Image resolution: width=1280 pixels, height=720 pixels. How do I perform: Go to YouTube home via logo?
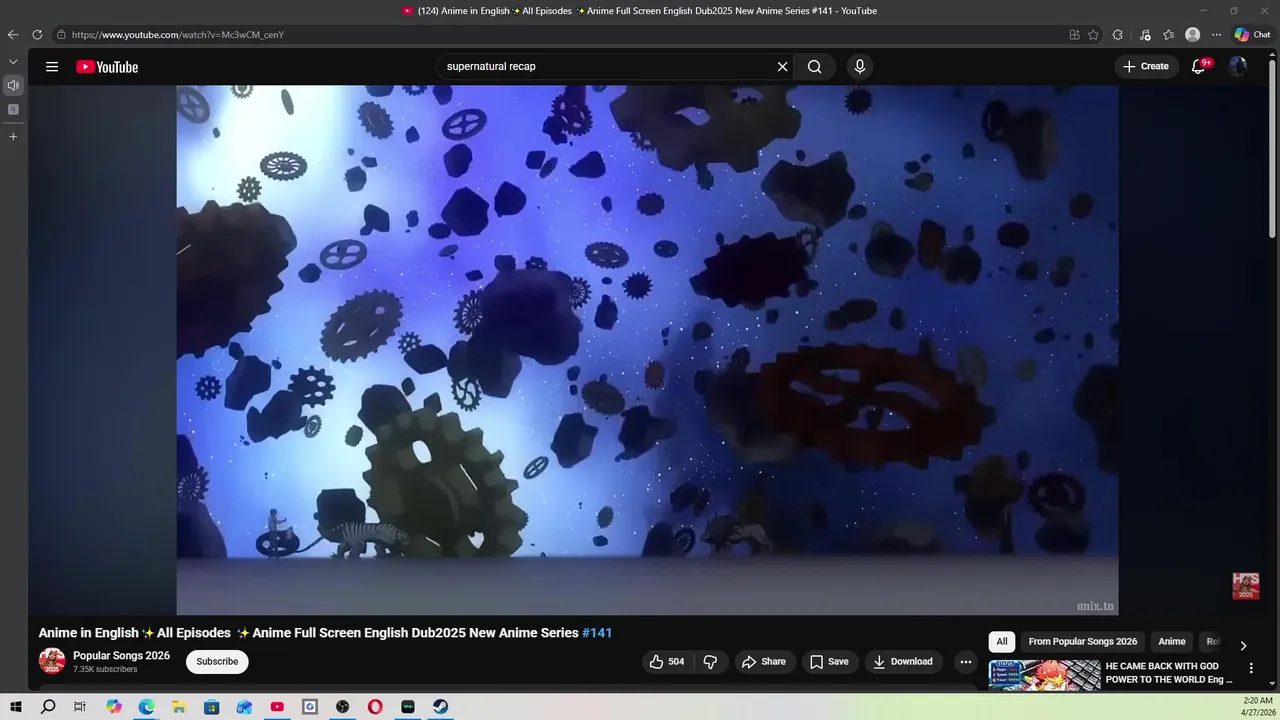(x=107, y=67)
